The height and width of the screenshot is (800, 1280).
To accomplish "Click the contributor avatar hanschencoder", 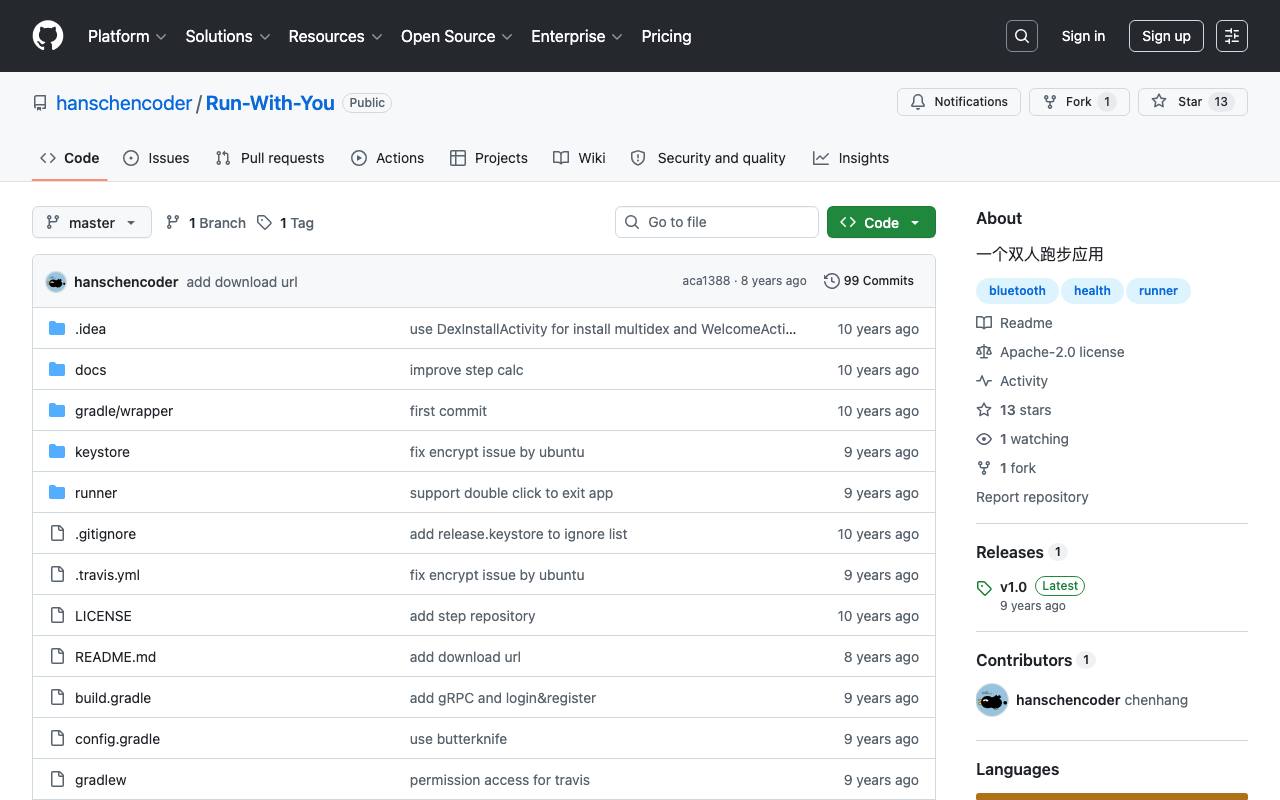I will (x=992, y=700).
